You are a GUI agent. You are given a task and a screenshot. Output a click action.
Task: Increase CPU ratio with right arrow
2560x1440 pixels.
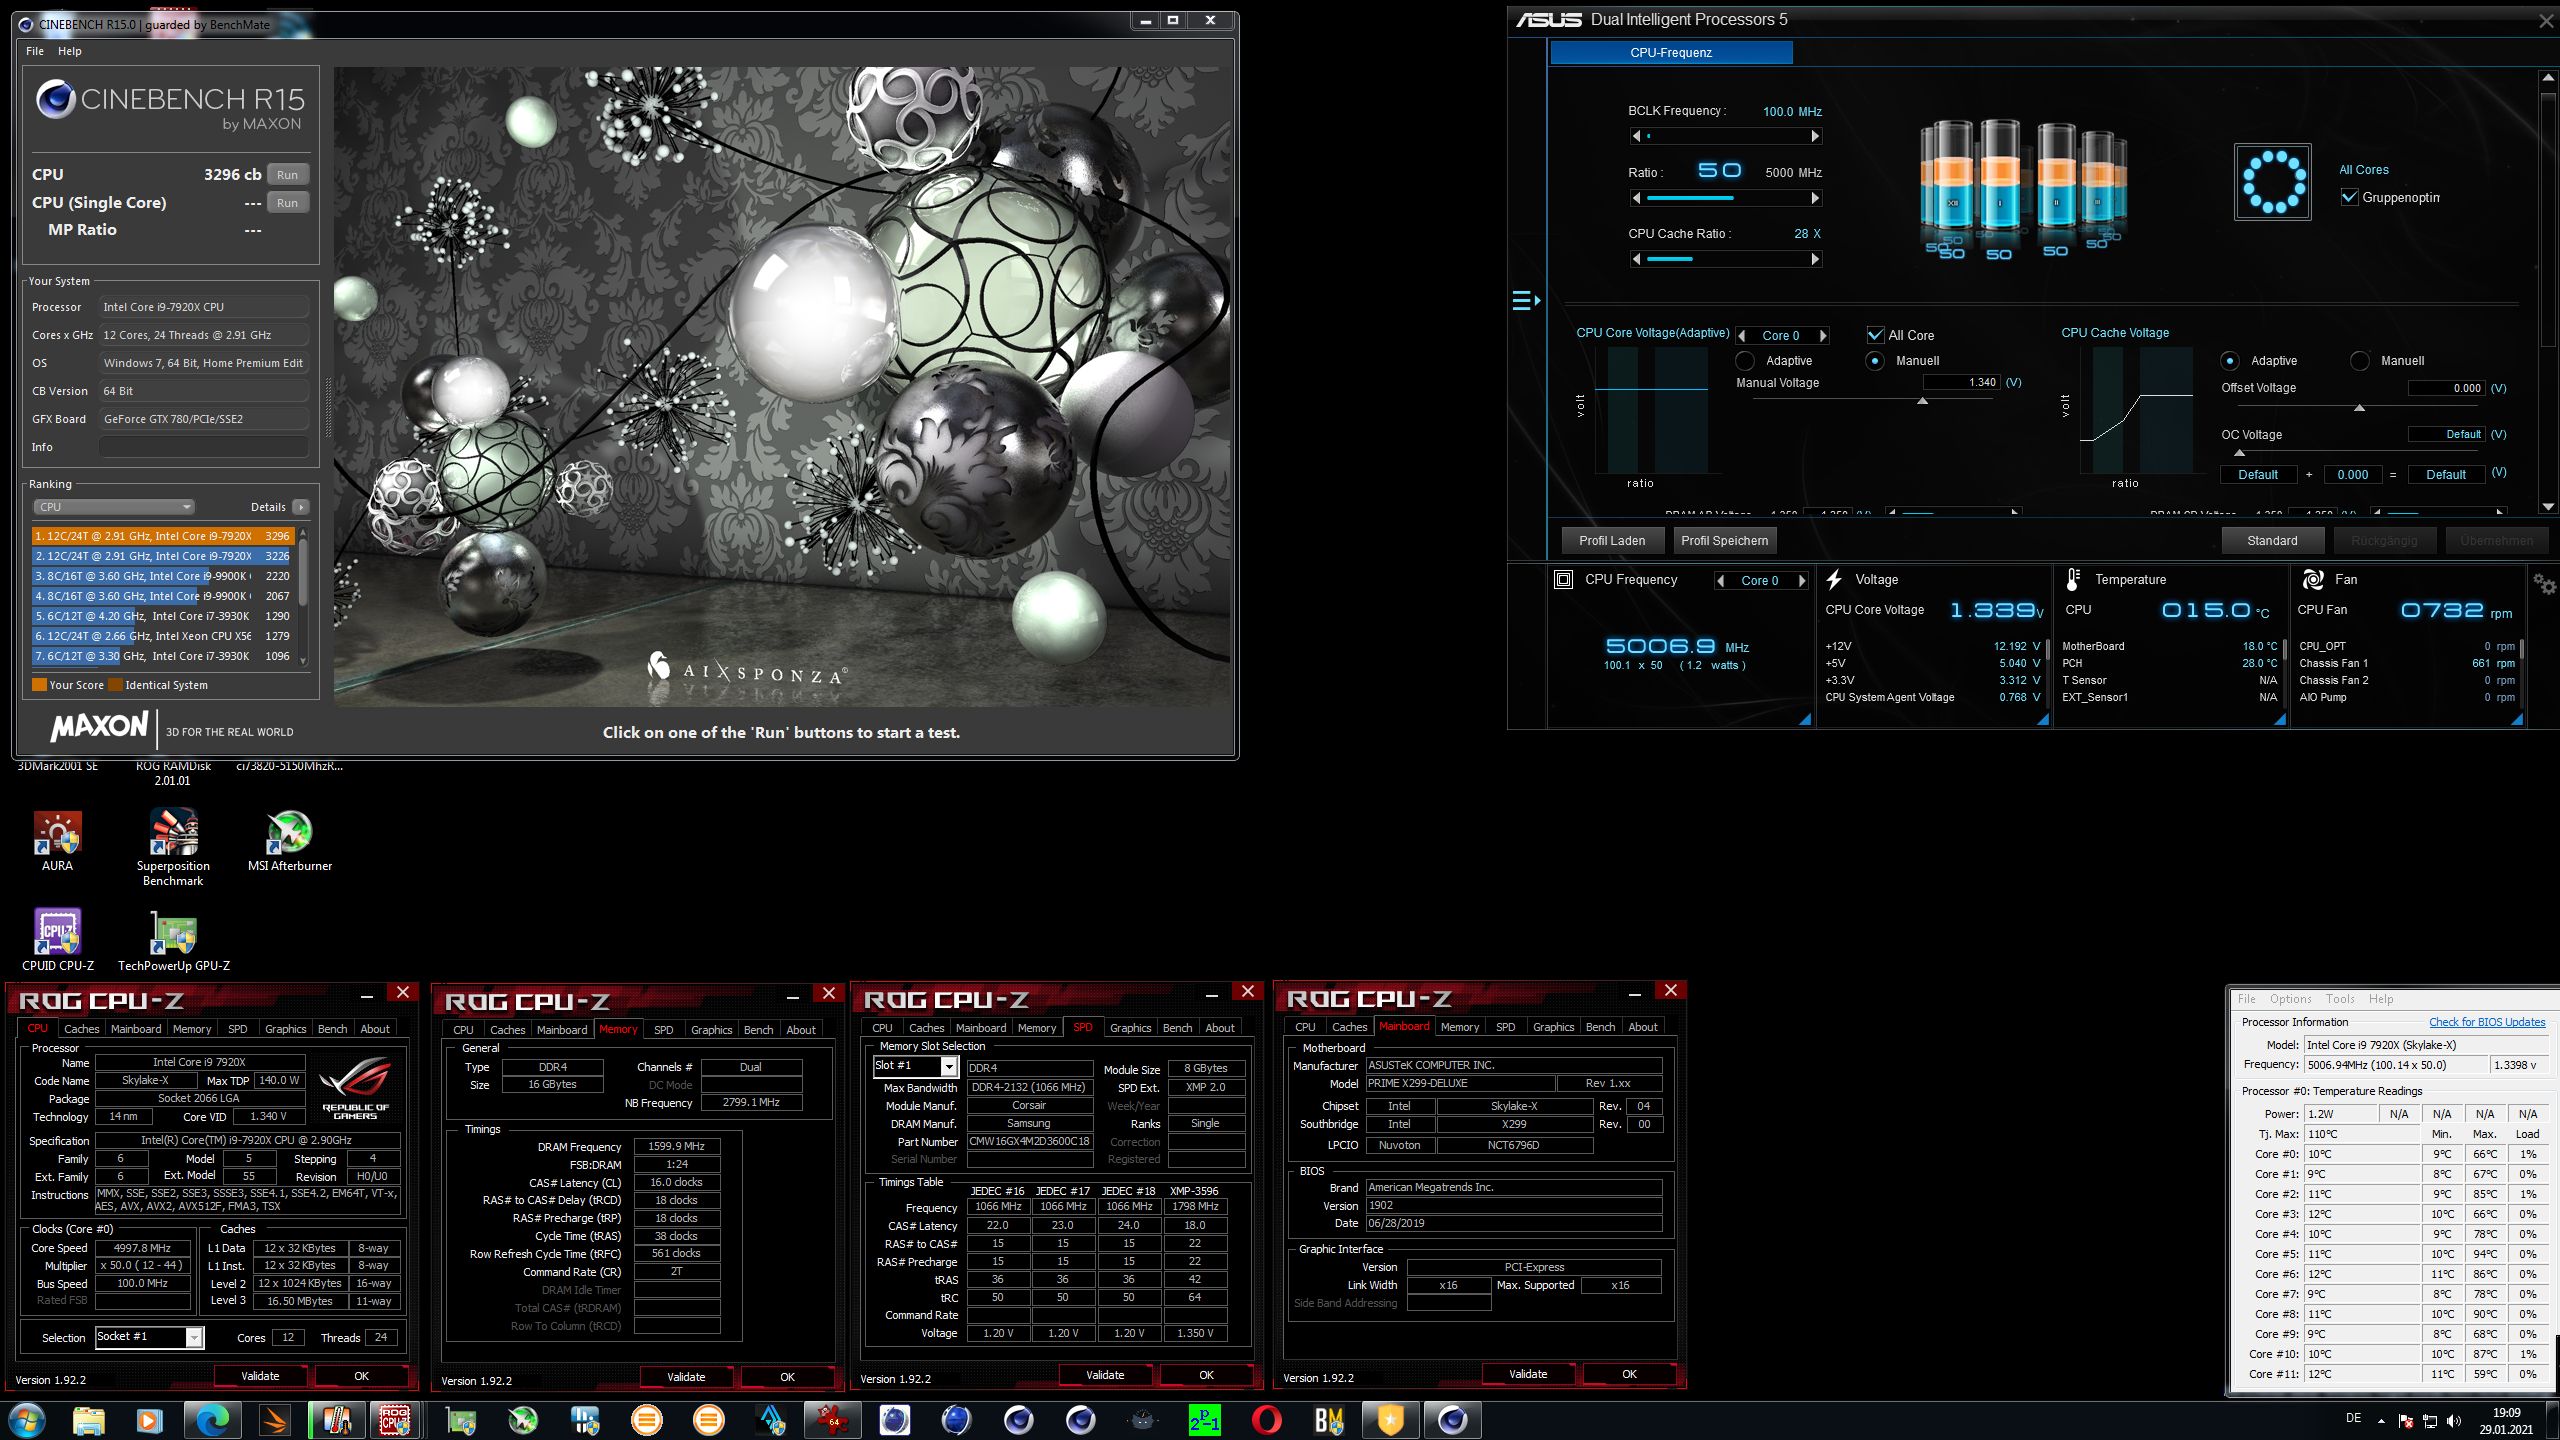[x=1815, y=198]
